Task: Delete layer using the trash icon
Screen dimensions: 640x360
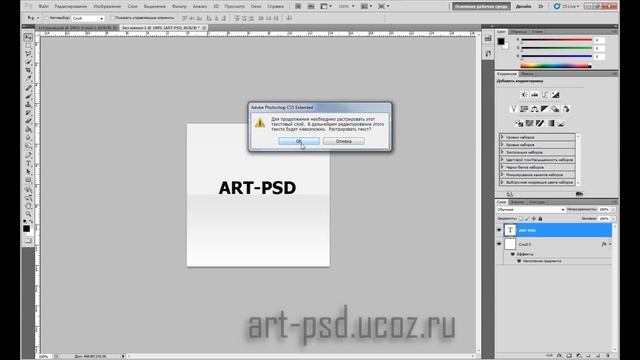Action: click(608, 356)
